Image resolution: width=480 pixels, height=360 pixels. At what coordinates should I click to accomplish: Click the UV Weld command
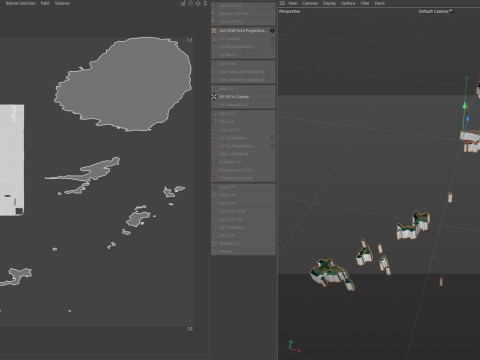[243, 55]
